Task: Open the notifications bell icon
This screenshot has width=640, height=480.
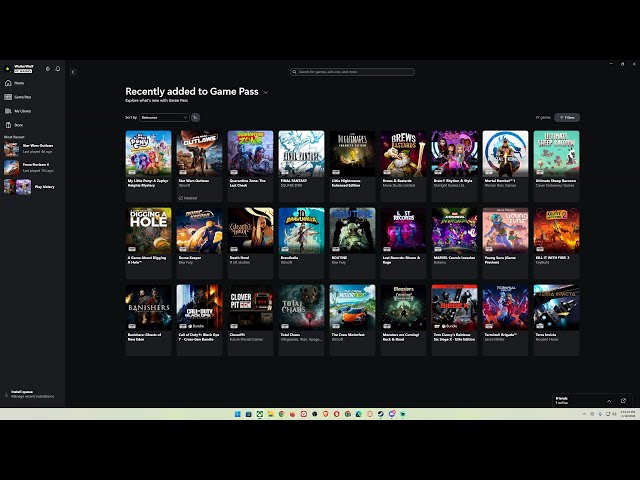Action: coord(58,69)
